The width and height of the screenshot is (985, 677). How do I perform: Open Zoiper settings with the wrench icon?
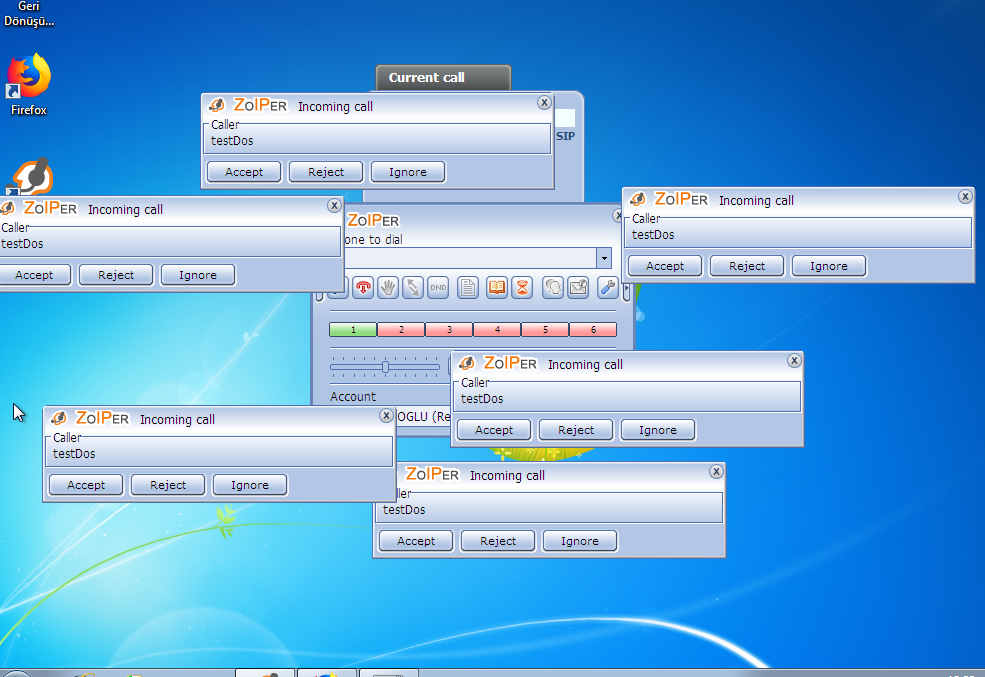click(607, 288)
